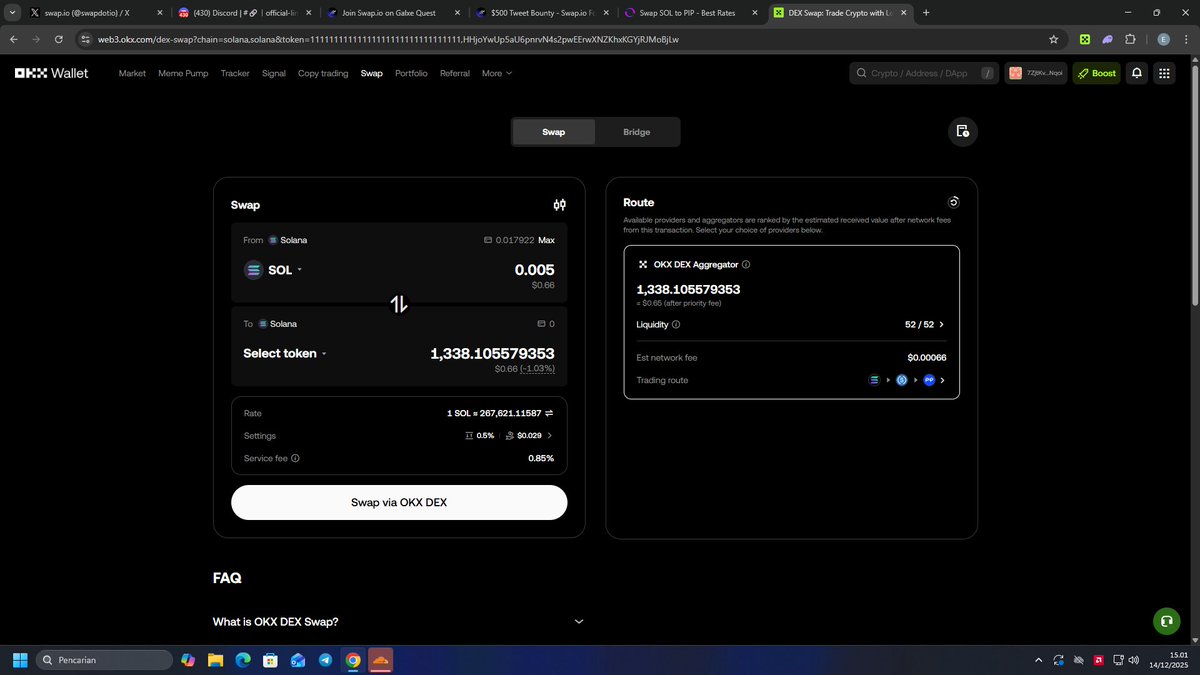Click the browser address bar URL
Image resolution: width=1200 pixels, height=675 pixels.
tap(388, 40)
